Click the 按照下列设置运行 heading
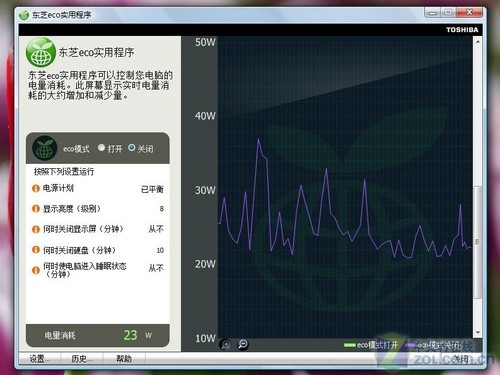Screen dimensions: 500x375 (x=64, y=172)
